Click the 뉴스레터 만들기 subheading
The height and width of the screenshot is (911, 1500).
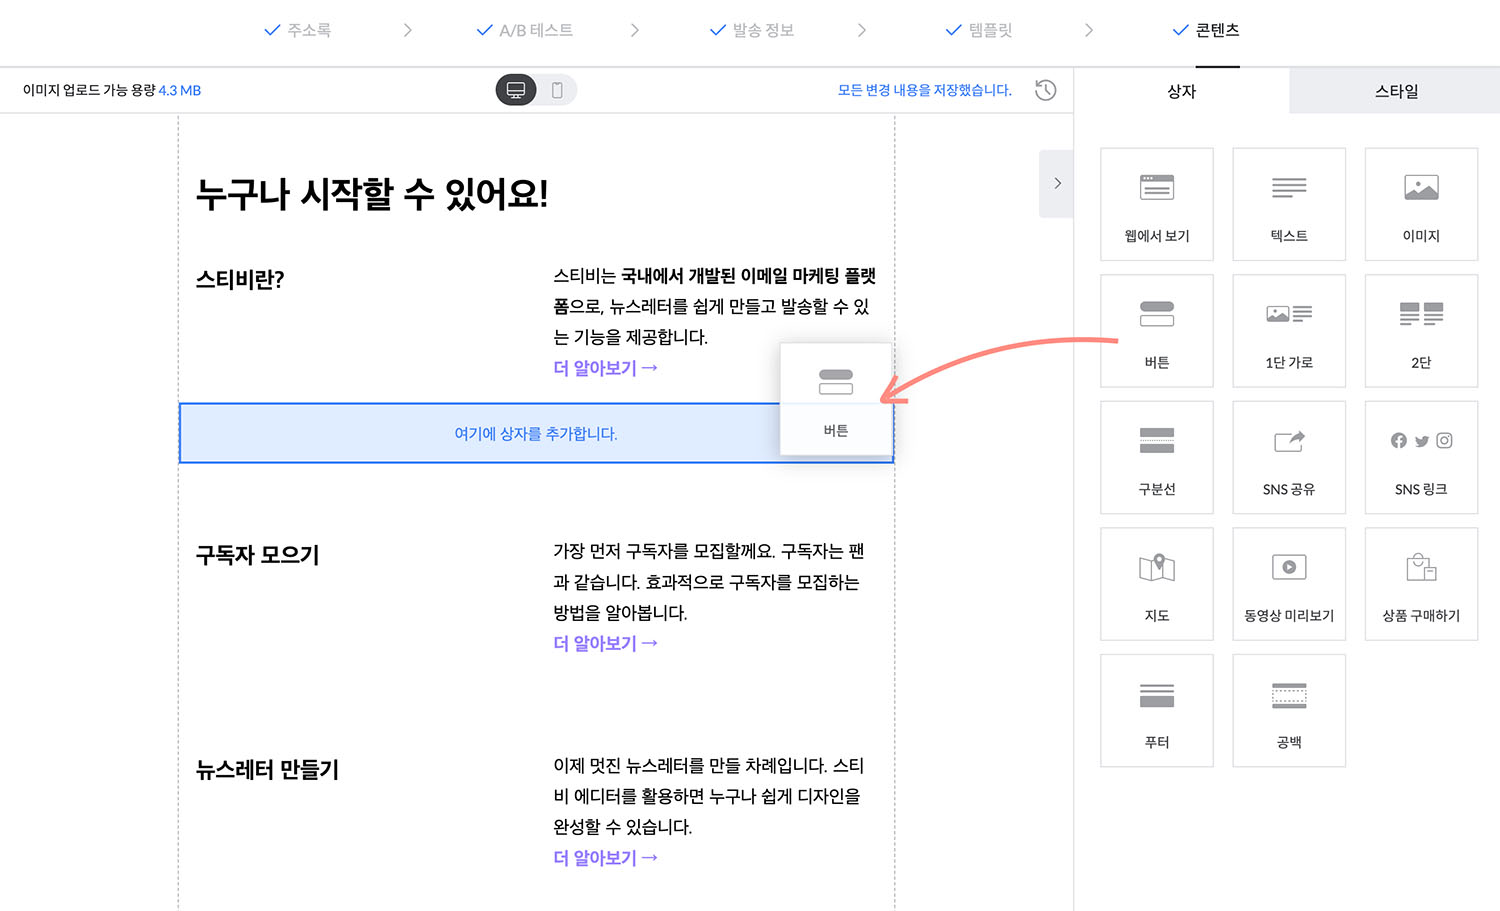[x=267, y=770]
